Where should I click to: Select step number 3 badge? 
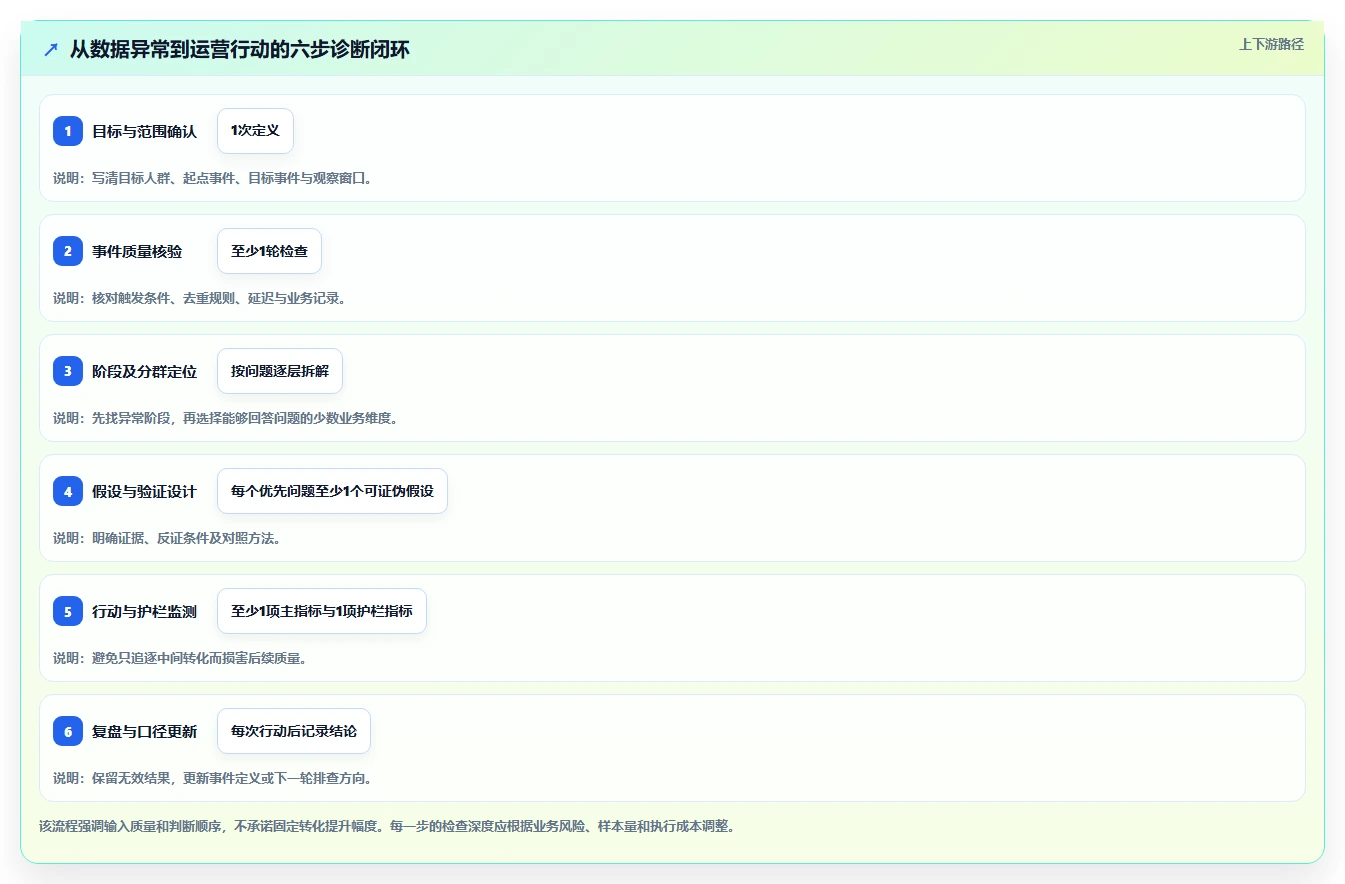pyautogui.click(x=68, y=371)
